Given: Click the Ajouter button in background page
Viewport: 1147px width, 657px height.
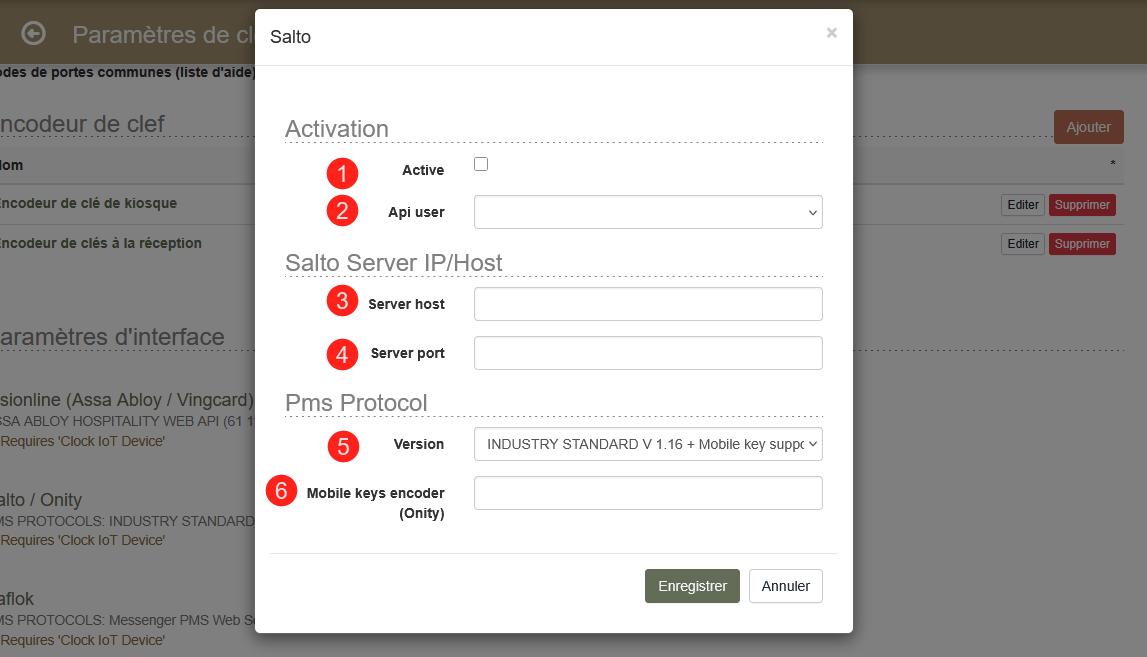Looking at the screenshot, I should pos(1088,127).
